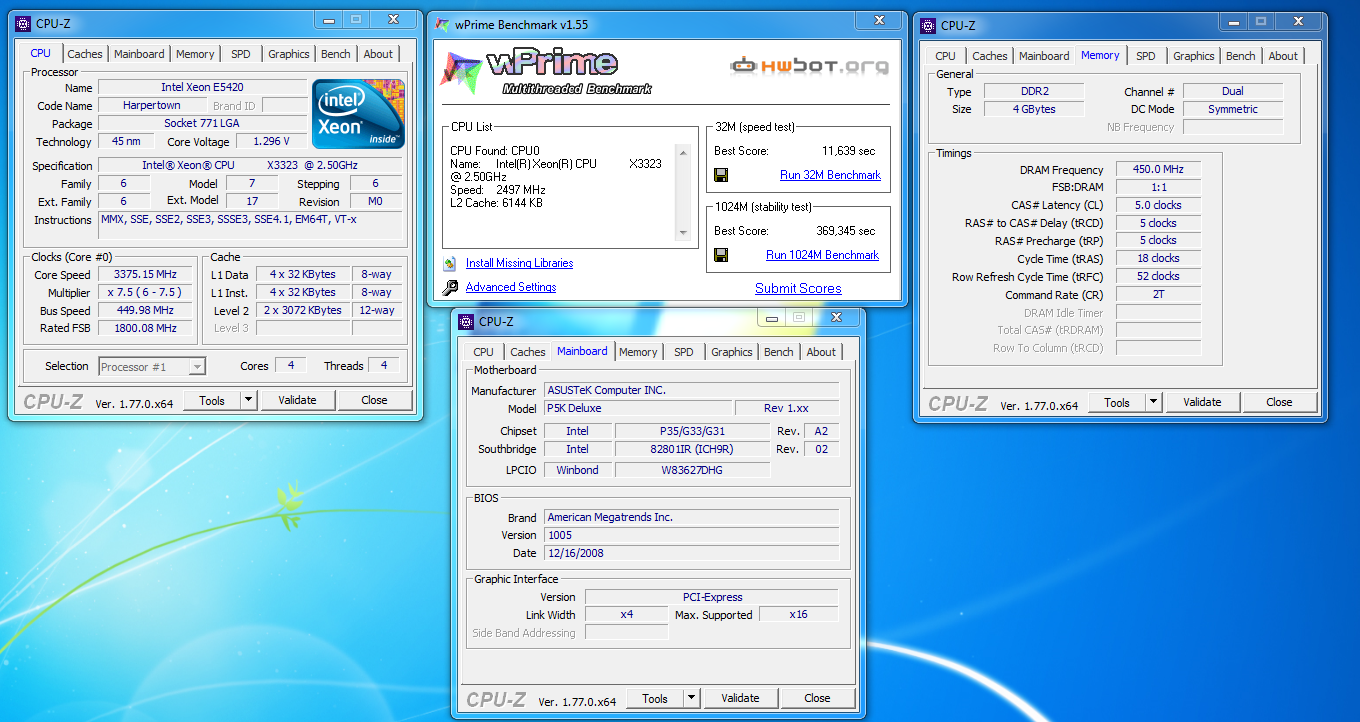Viewport: 1360px width, 722px height.
Task: Open SPD tab in Mainboard window
Action: (684, 352)
